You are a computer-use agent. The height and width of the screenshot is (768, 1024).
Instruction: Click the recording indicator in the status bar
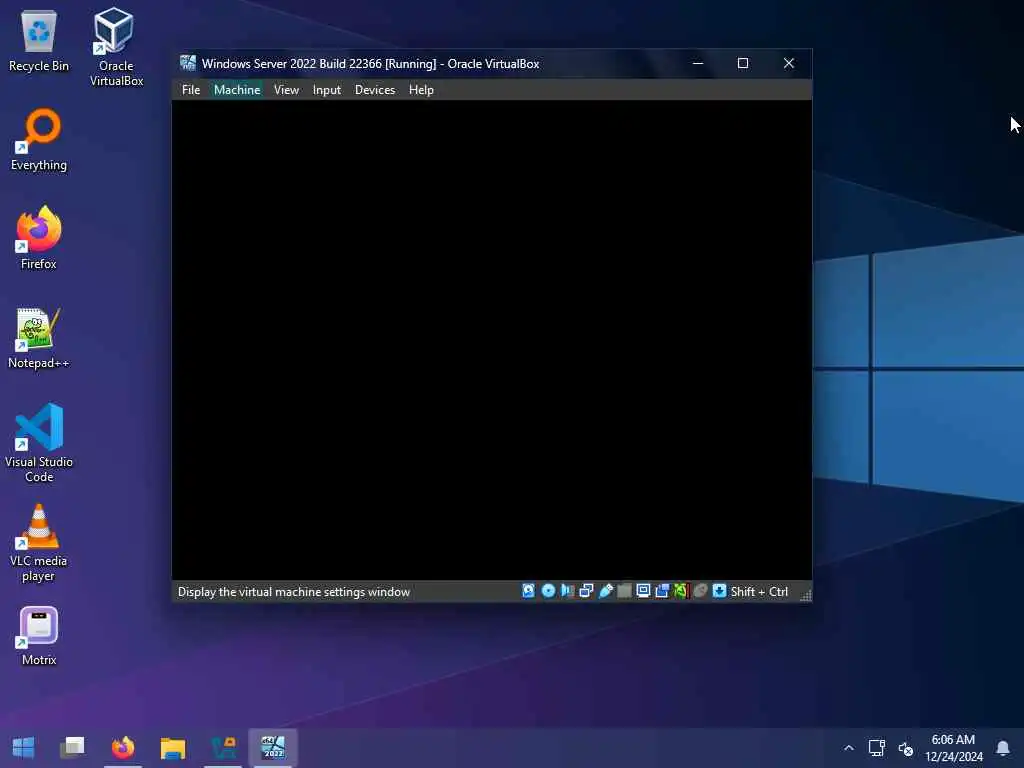click(662, 591)
